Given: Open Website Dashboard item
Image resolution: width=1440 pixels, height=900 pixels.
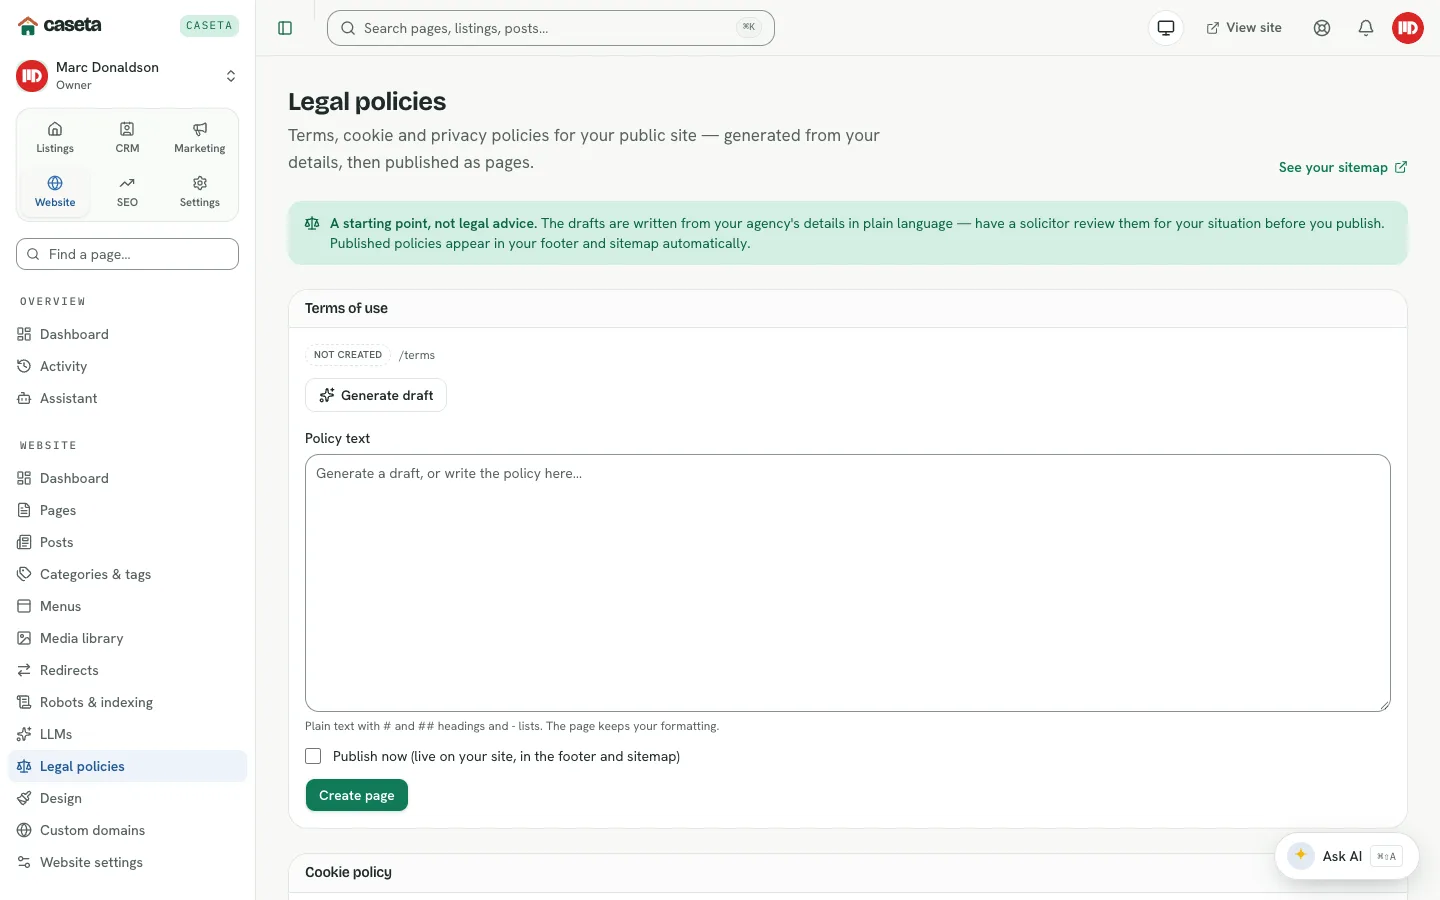Looking at the screenshot, I should click(127, 478).
